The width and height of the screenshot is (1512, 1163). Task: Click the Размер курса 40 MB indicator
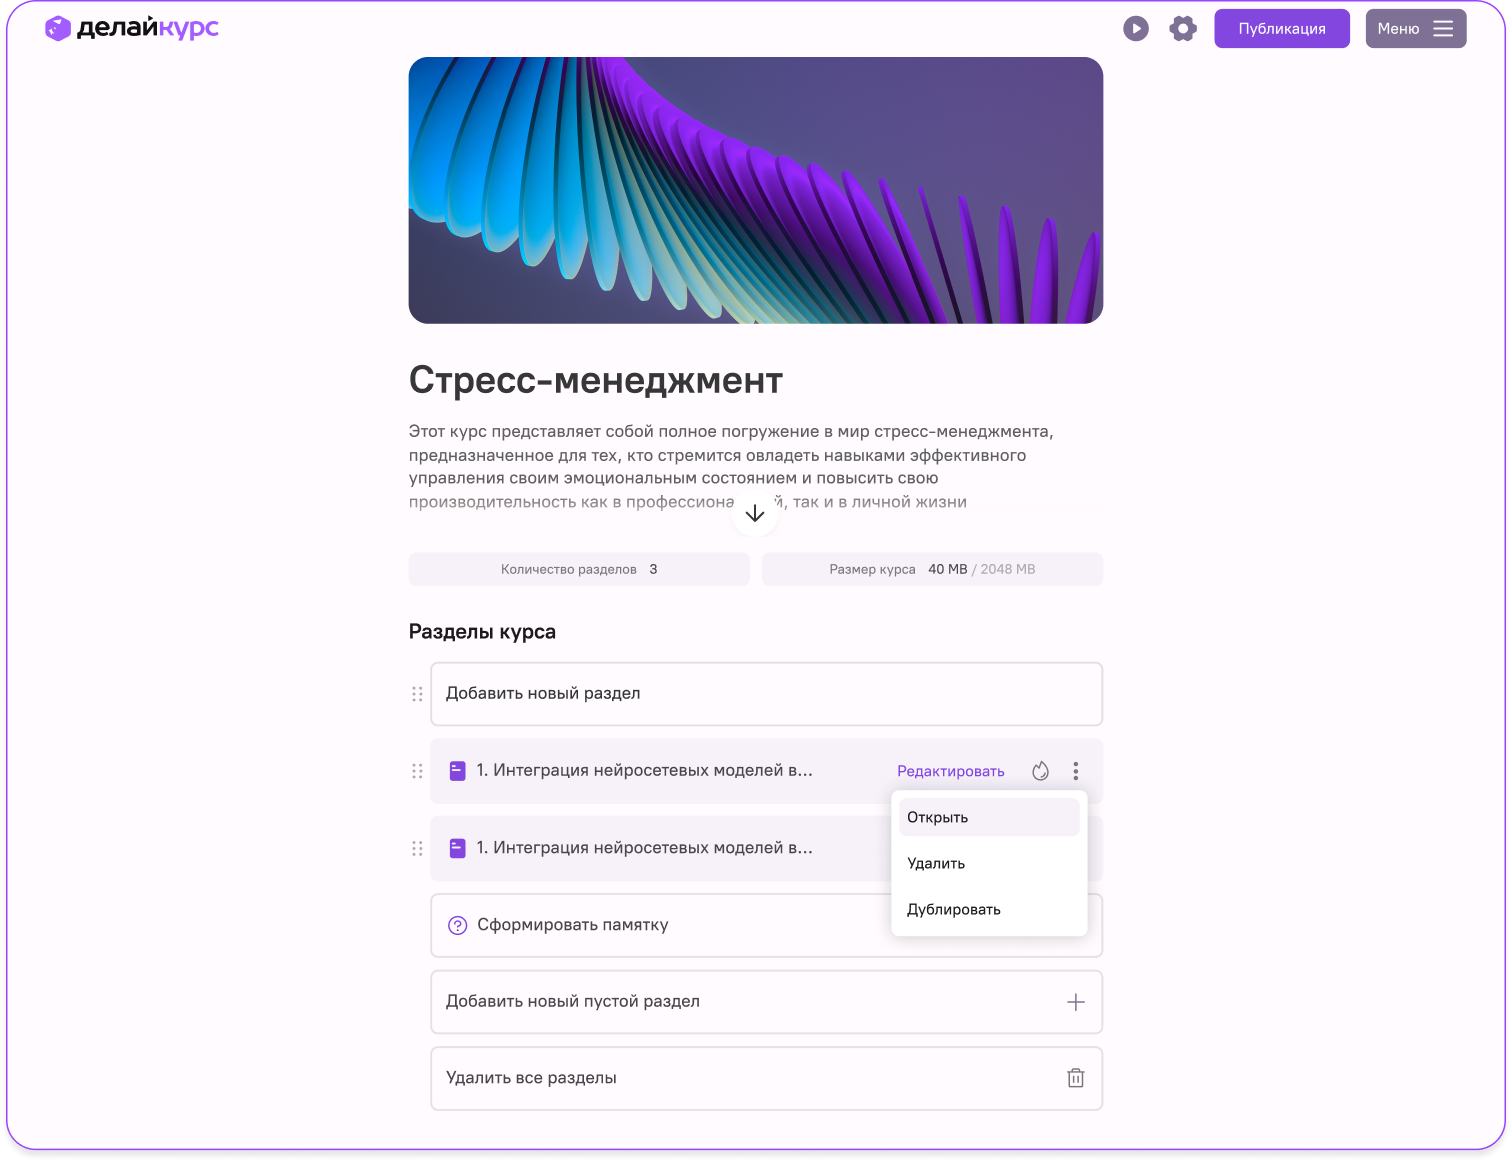(932, 569)
